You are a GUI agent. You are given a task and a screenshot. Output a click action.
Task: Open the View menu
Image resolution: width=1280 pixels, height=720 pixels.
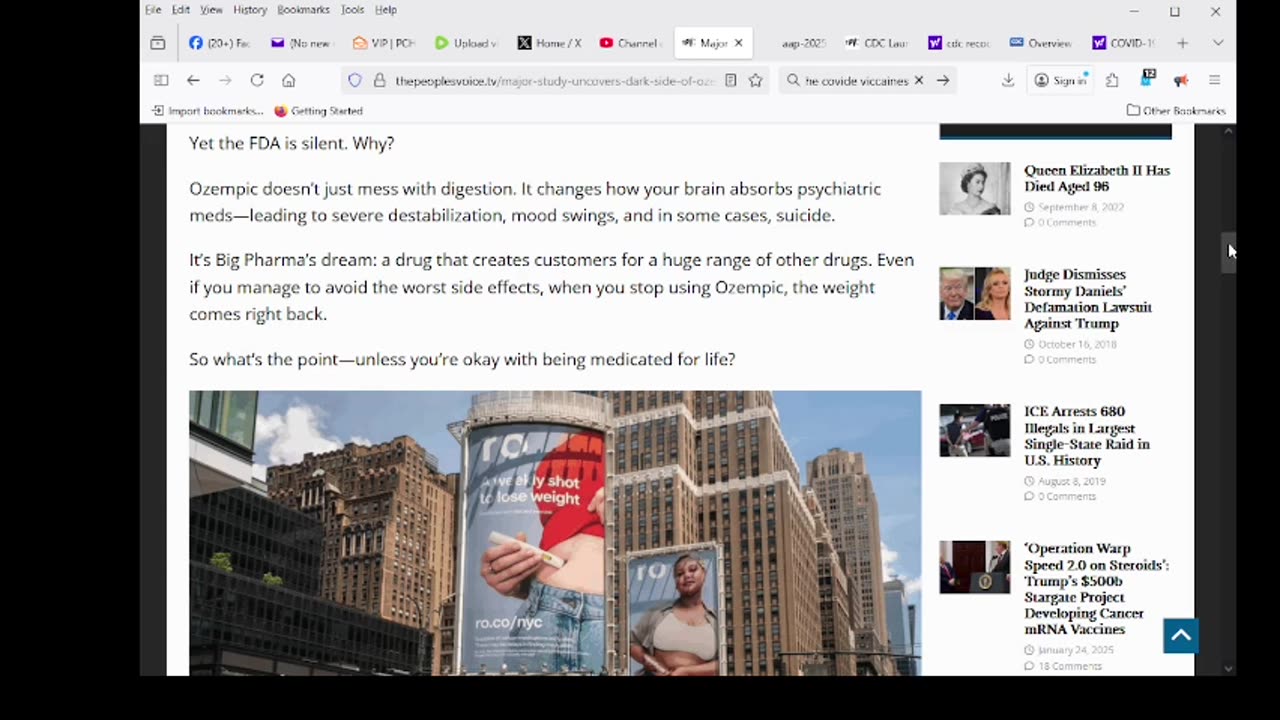tap(211, 10)
